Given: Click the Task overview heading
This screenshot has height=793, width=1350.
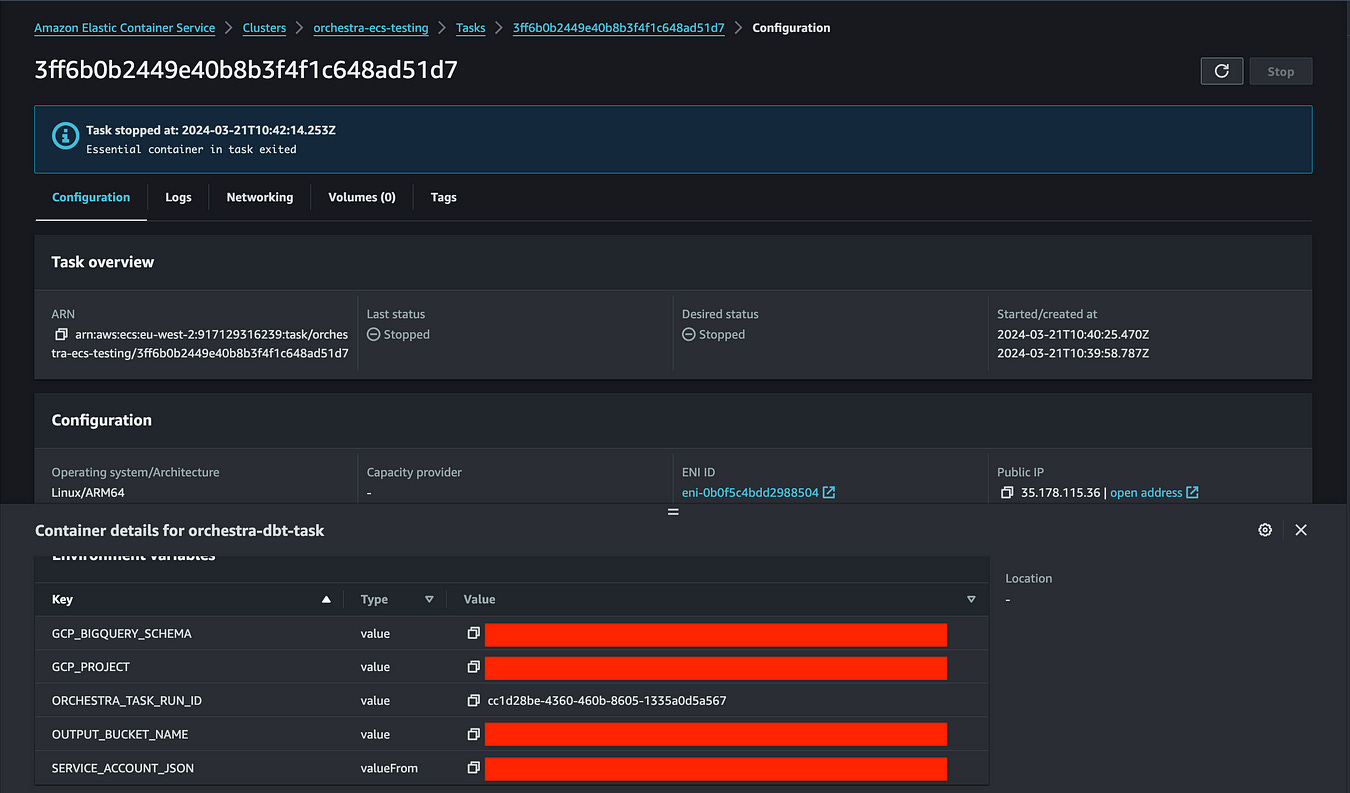Looking at the screenshot, I should [103, 262].
